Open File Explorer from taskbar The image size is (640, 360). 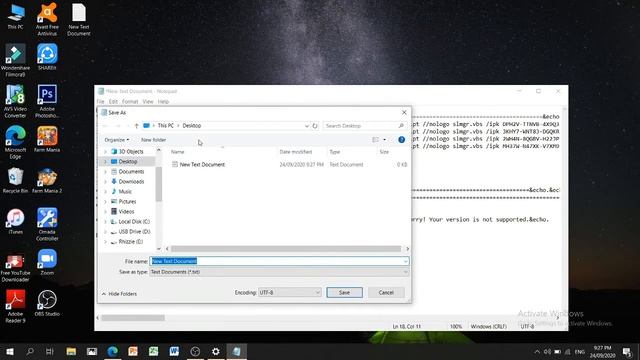coord(71,351)
